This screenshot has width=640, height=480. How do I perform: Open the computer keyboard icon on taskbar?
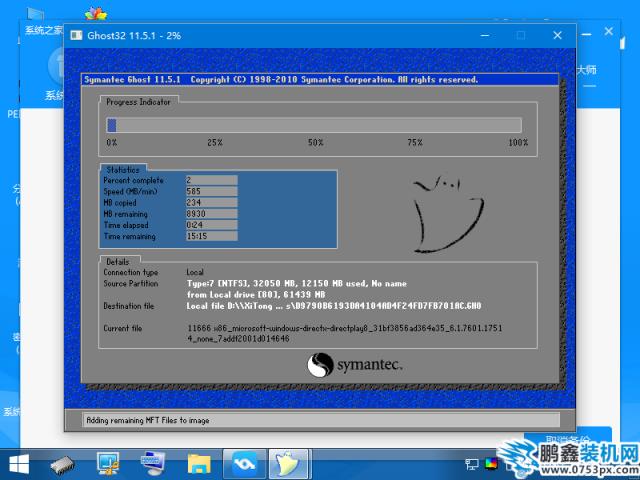point(153,464)
